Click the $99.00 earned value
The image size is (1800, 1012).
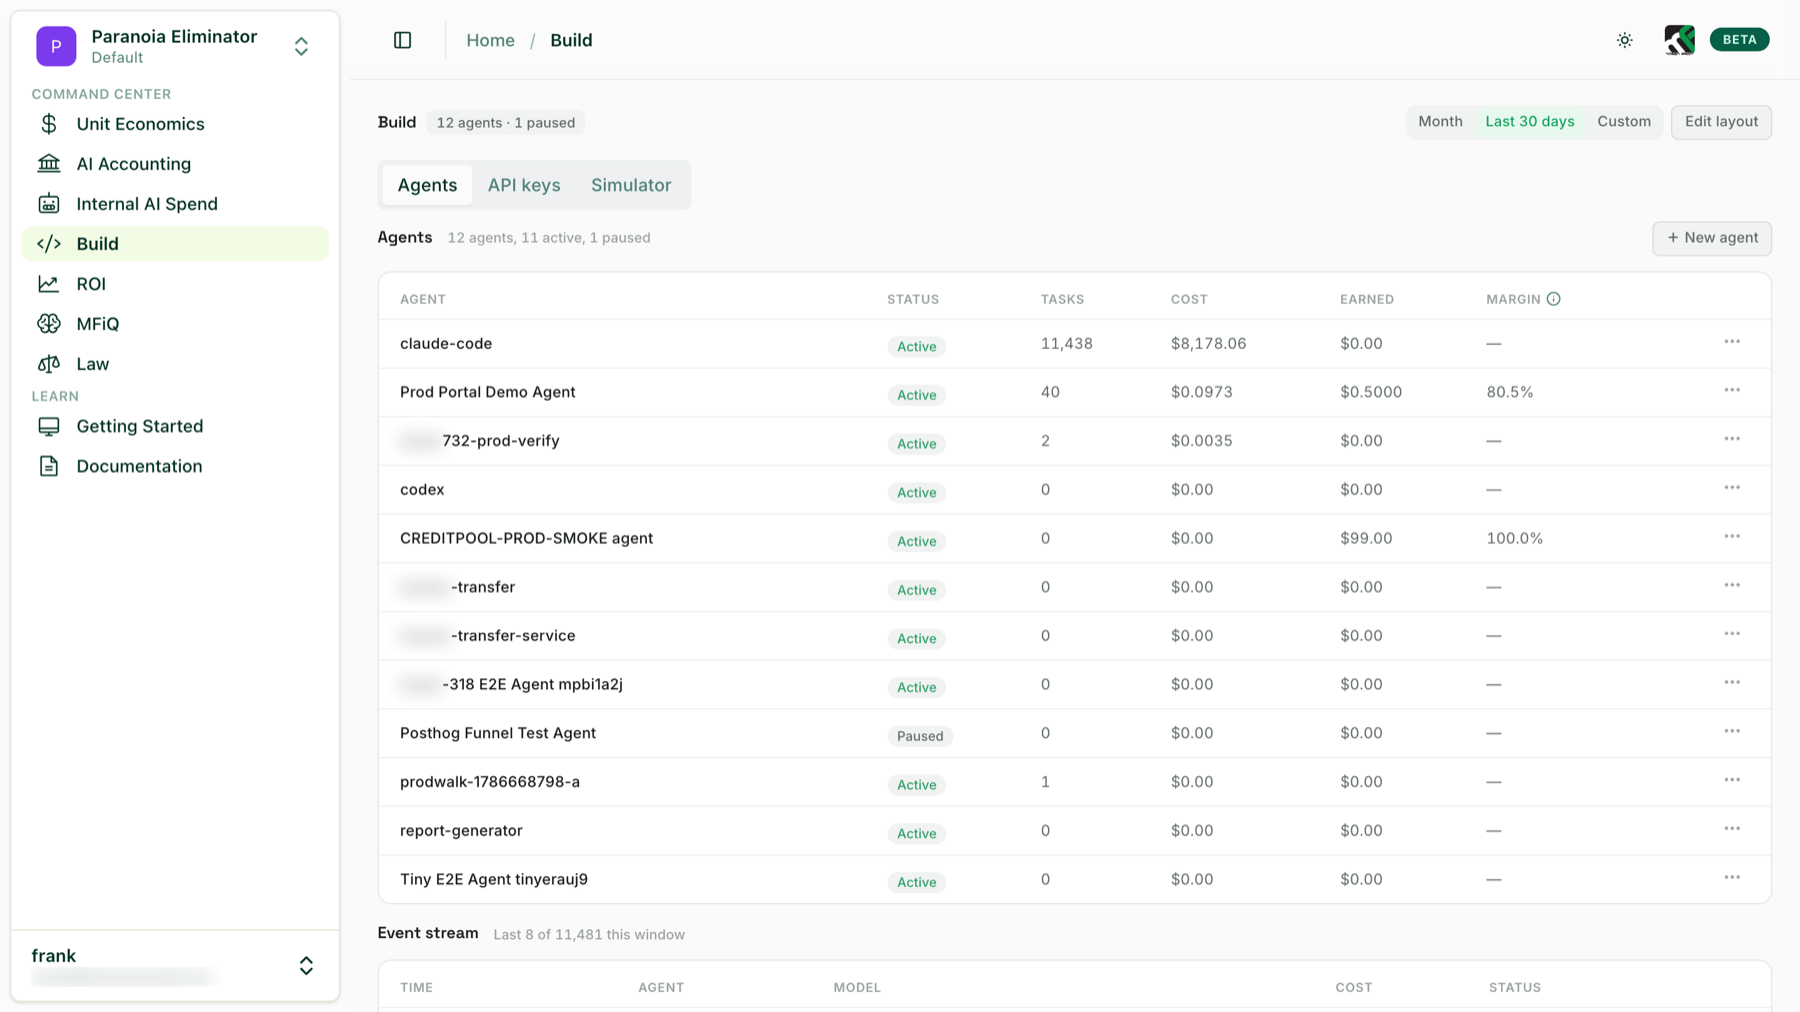(1366, 538)
